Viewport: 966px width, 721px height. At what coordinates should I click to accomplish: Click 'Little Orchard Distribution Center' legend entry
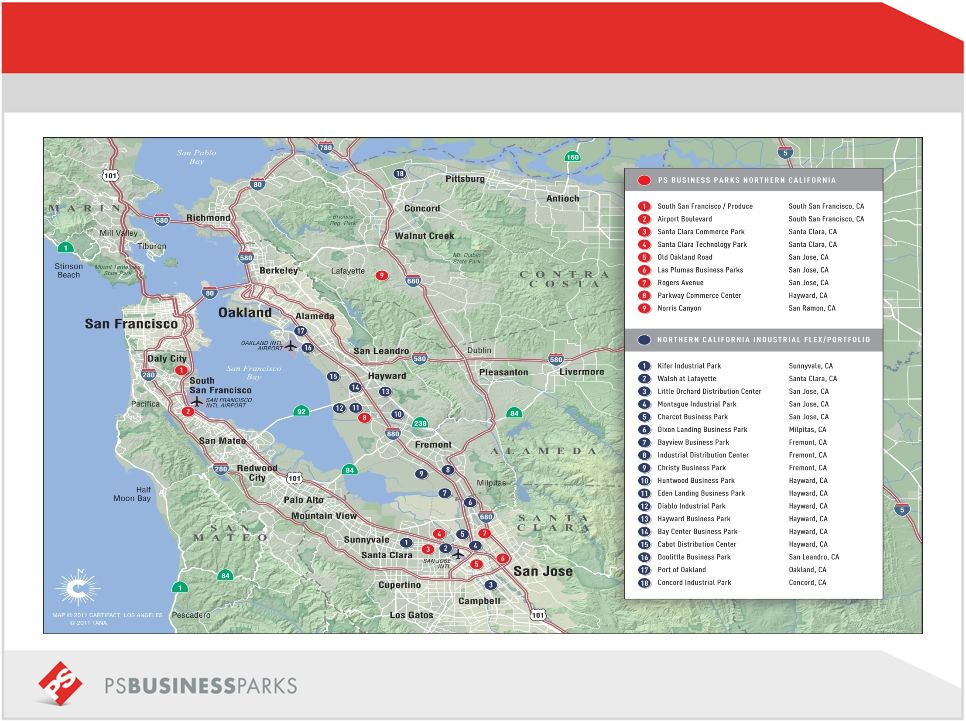point(709,391)
